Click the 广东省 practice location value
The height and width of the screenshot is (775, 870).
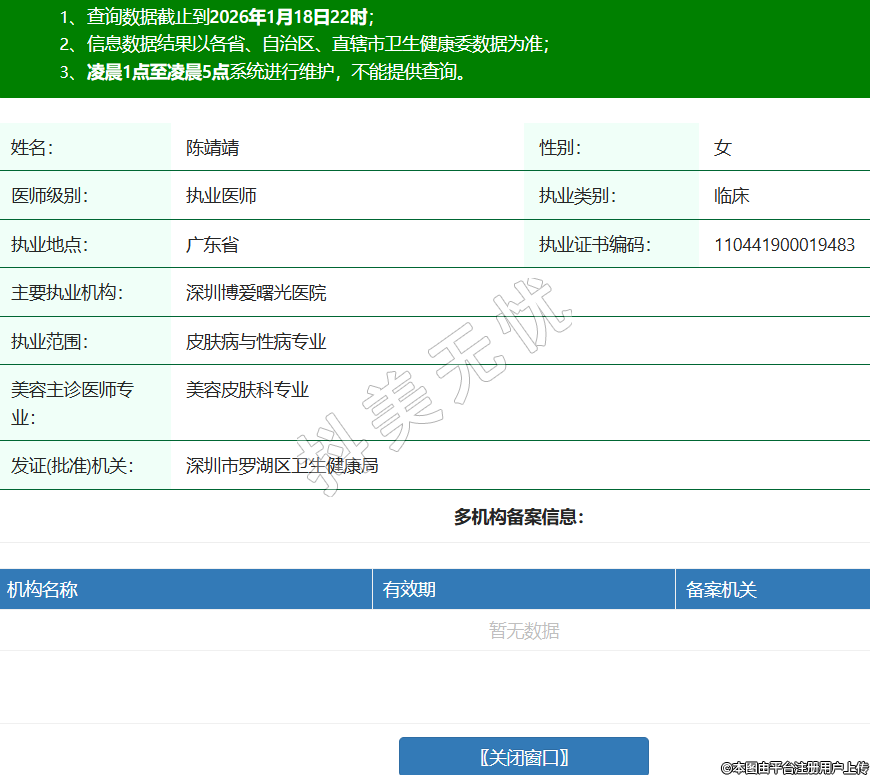click(x=212, y=245)
